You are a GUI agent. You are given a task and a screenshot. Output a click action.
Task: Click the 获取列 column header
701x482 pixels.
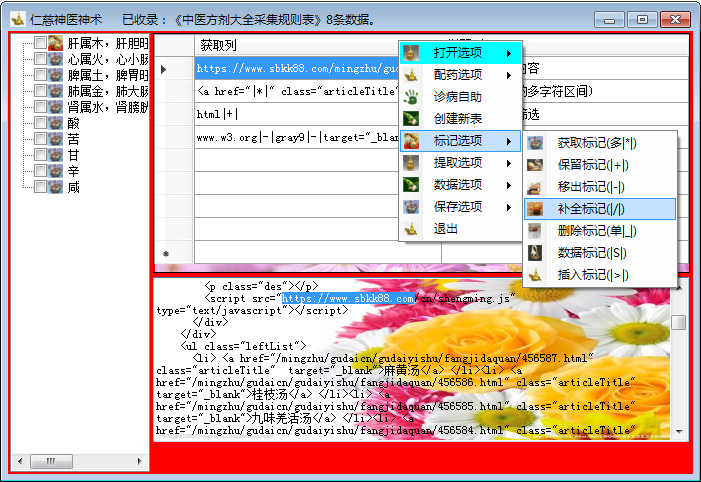pos(296,45)
